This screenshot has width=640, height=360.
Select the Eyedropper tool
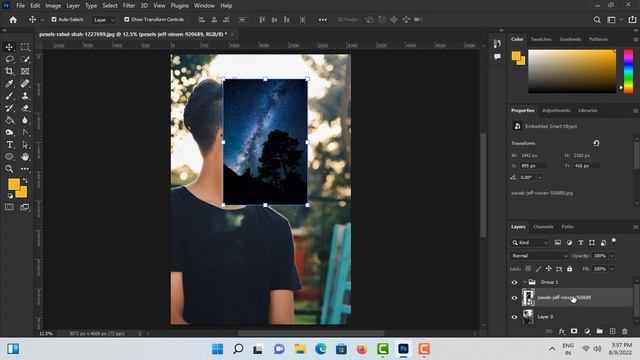click(x=9, y=84)
